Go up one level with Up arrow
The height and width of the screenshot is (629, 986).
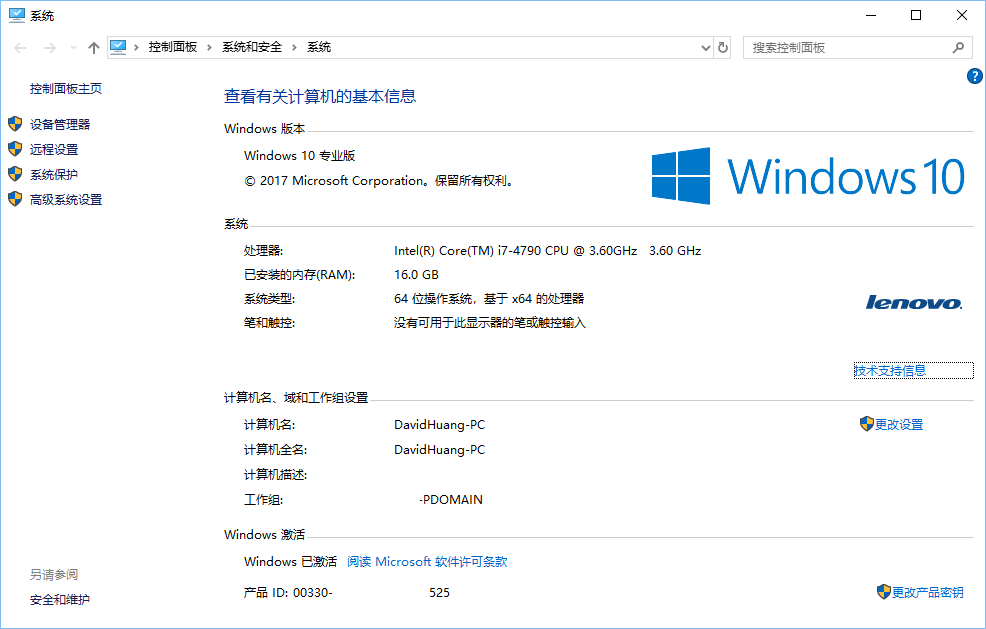point(94,48)
